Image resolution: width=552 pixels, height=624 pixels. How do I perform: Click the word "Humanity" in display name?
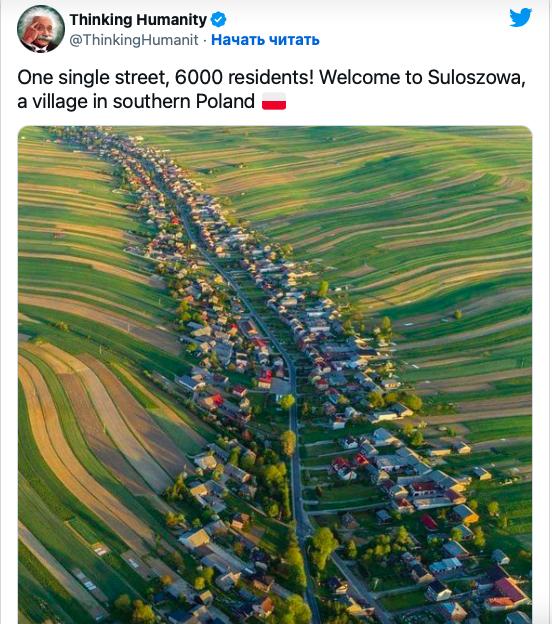tap(171, 20)
